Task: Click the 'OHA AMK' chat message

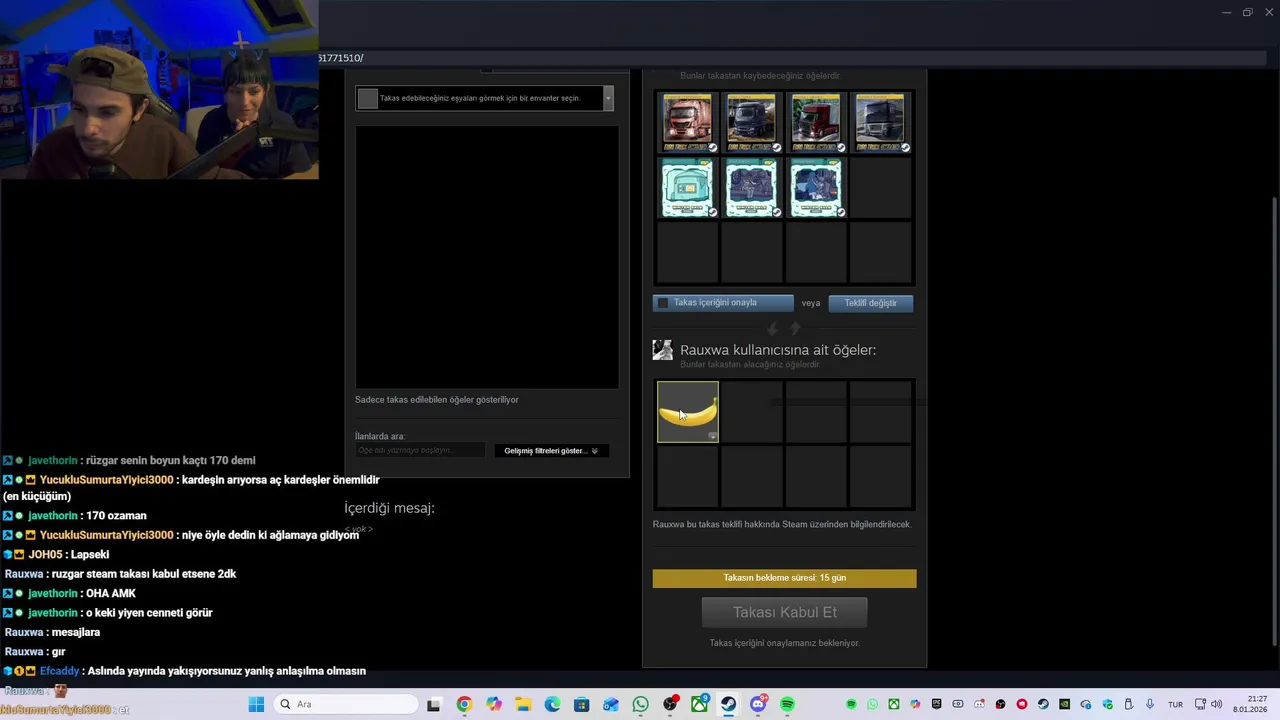Action: point(110,593)
